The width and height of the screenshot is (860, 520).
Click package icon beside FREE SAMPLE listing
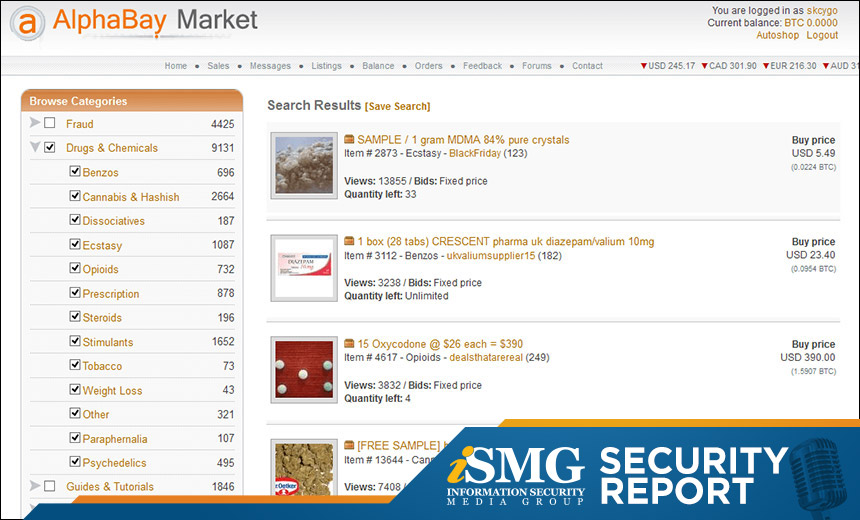click(x=349, y=445)
